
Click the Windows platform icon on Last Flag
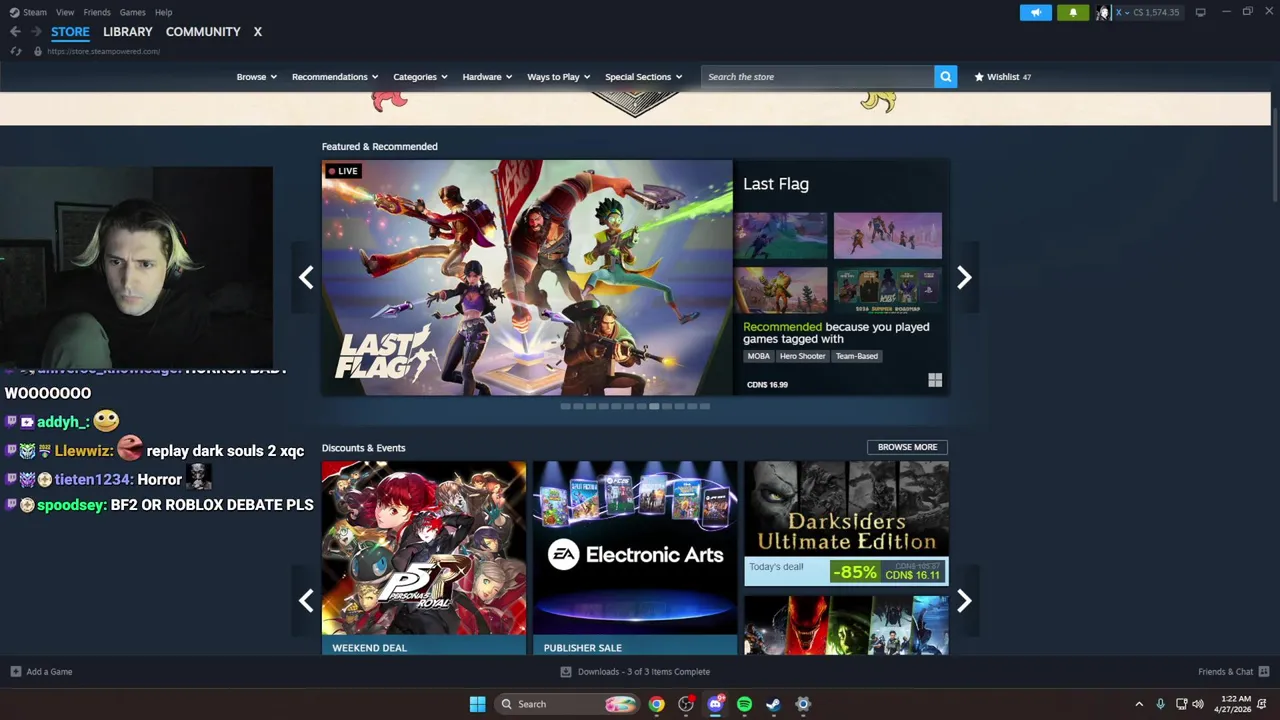[x=935, y=380]
